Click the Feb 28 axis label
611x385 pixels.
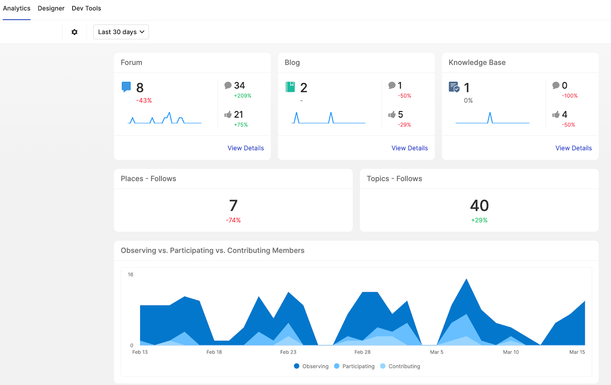coord(362,352)
